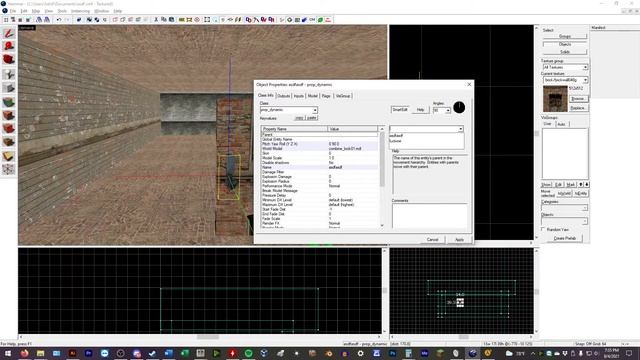Select the Selection tool in left toolbar
This screenshot has height=360, width=640.
(9, 33)
